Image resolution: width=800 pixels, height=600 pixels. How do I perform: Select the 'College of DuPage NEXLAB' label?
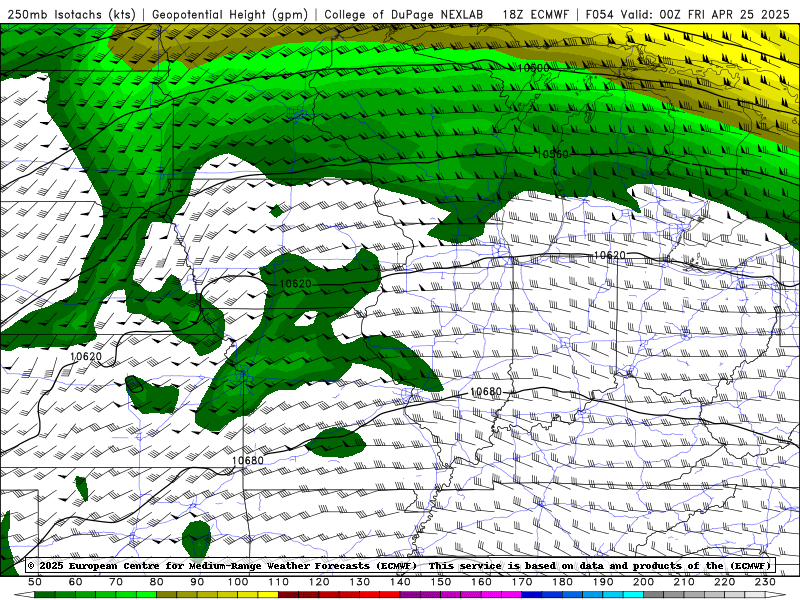coord(404,14)
